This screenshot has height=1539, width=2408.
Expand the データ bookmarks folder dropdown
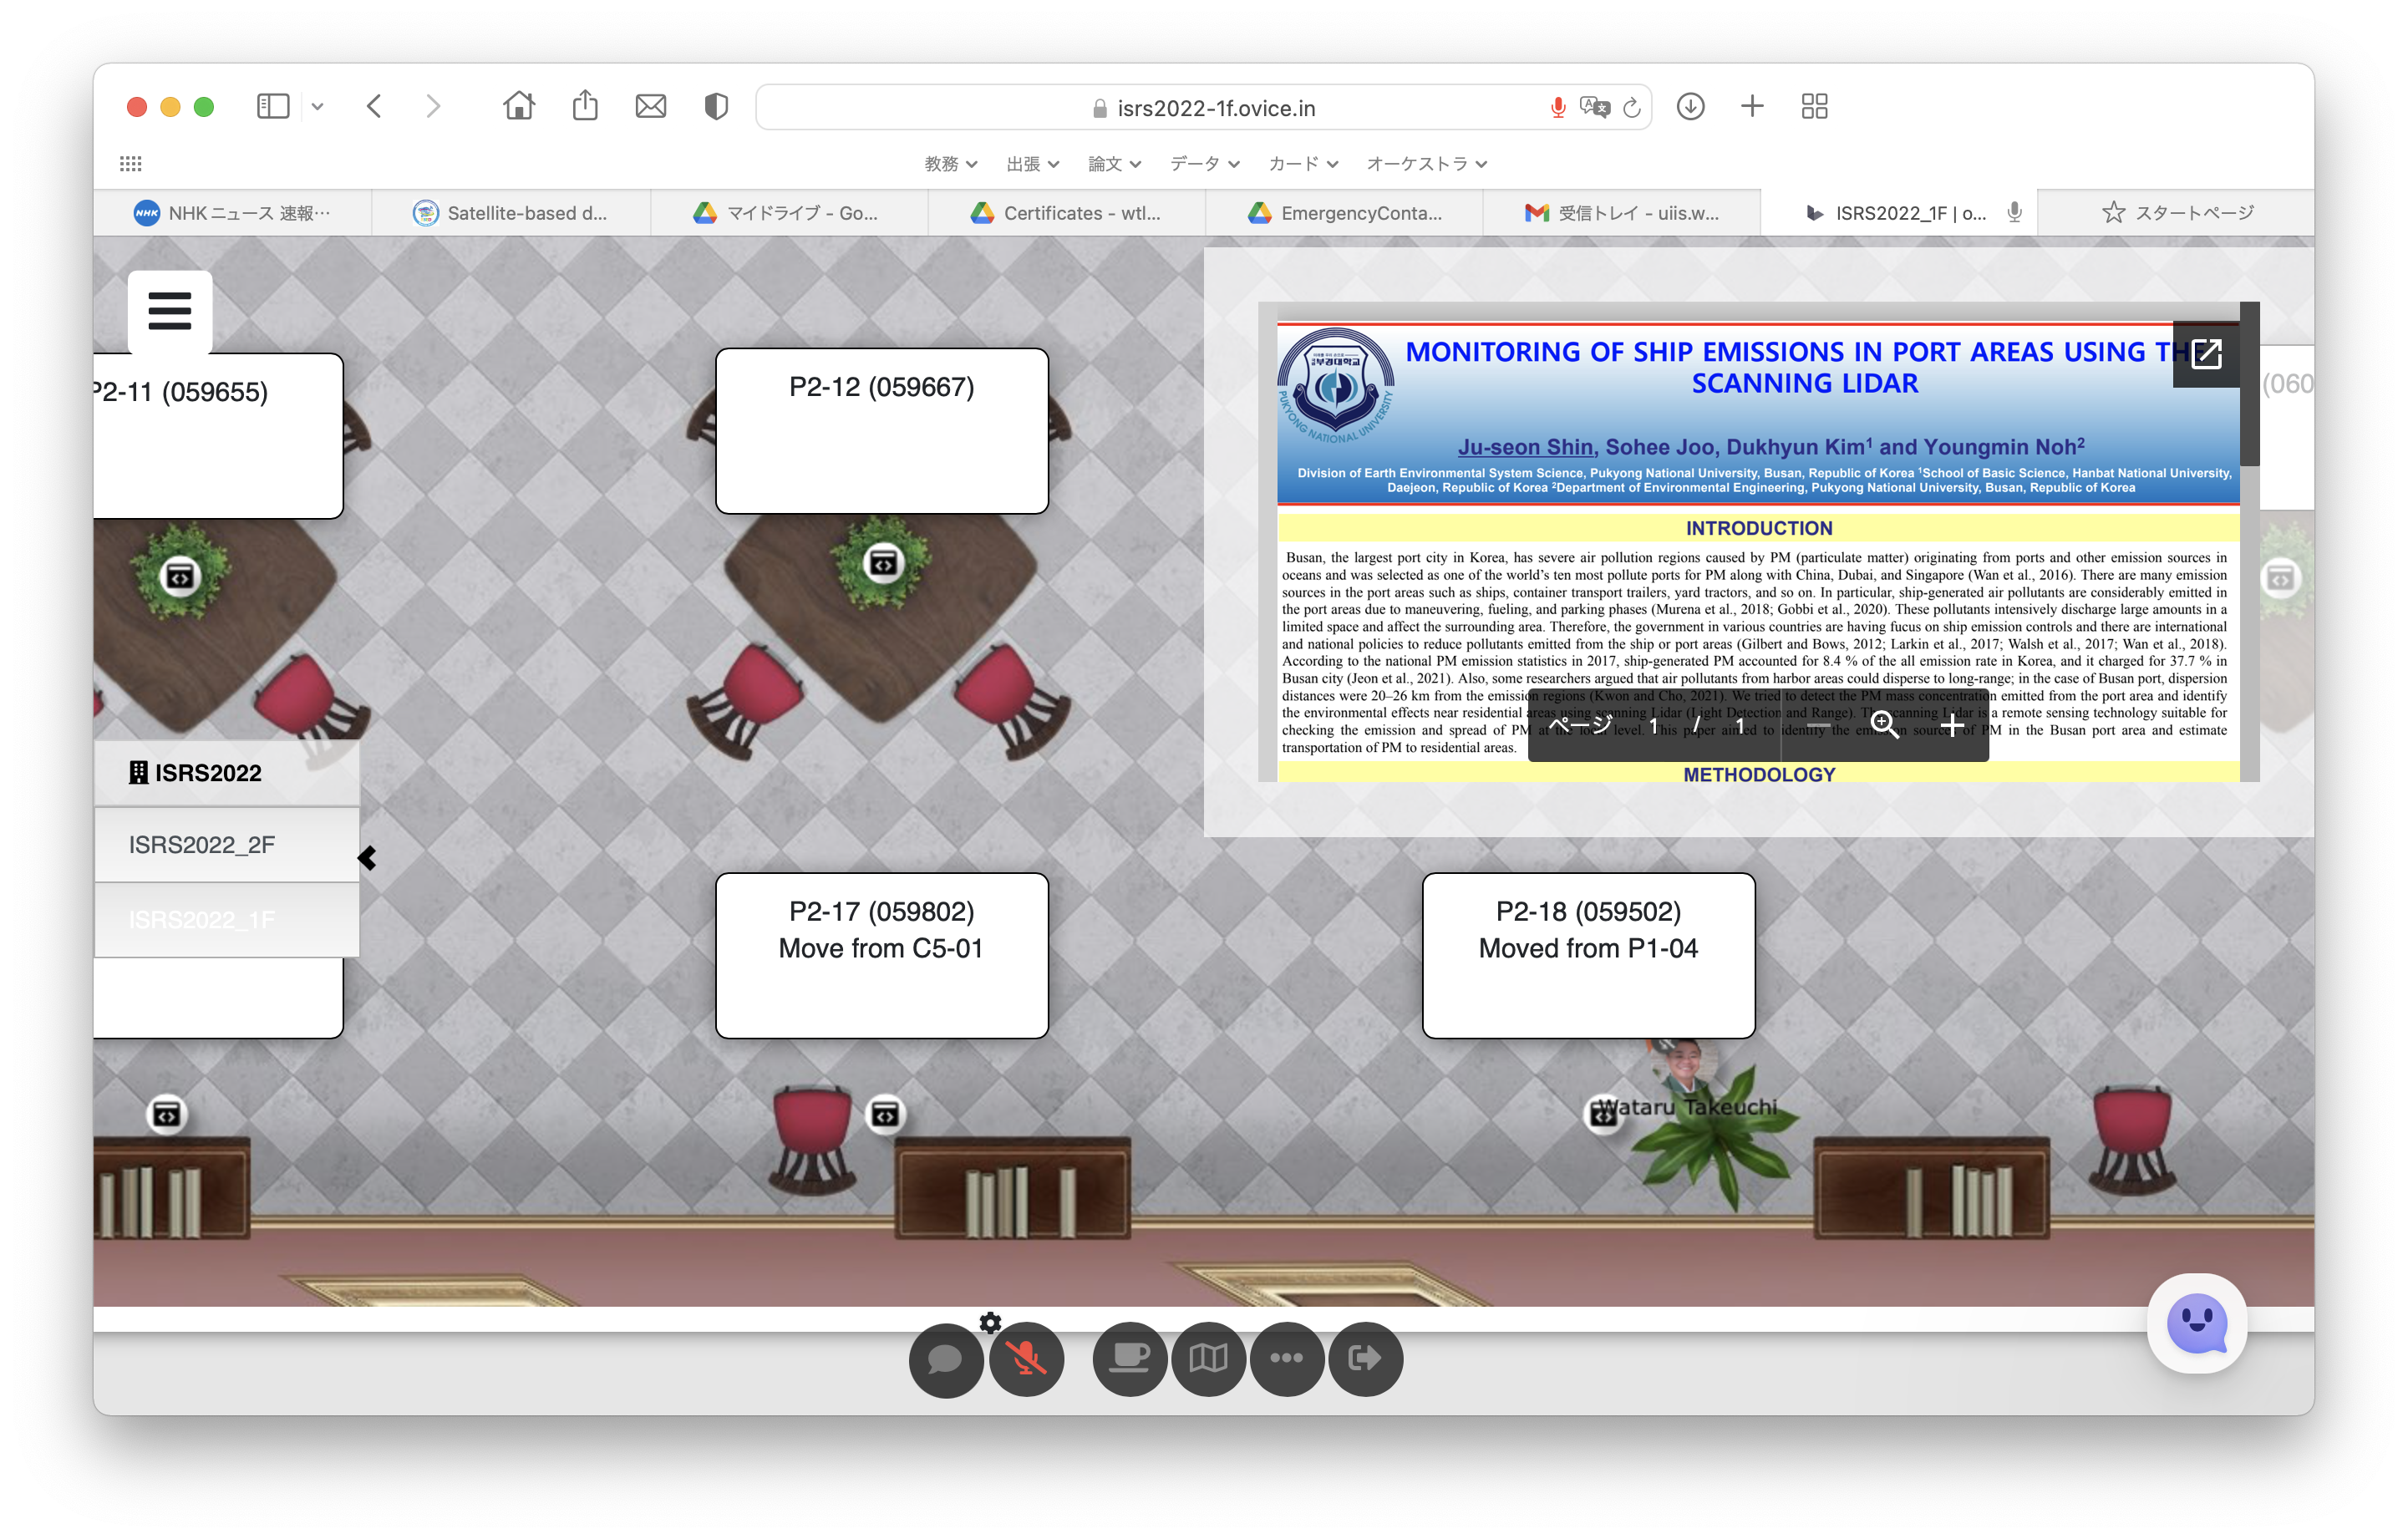point(1204,164)
